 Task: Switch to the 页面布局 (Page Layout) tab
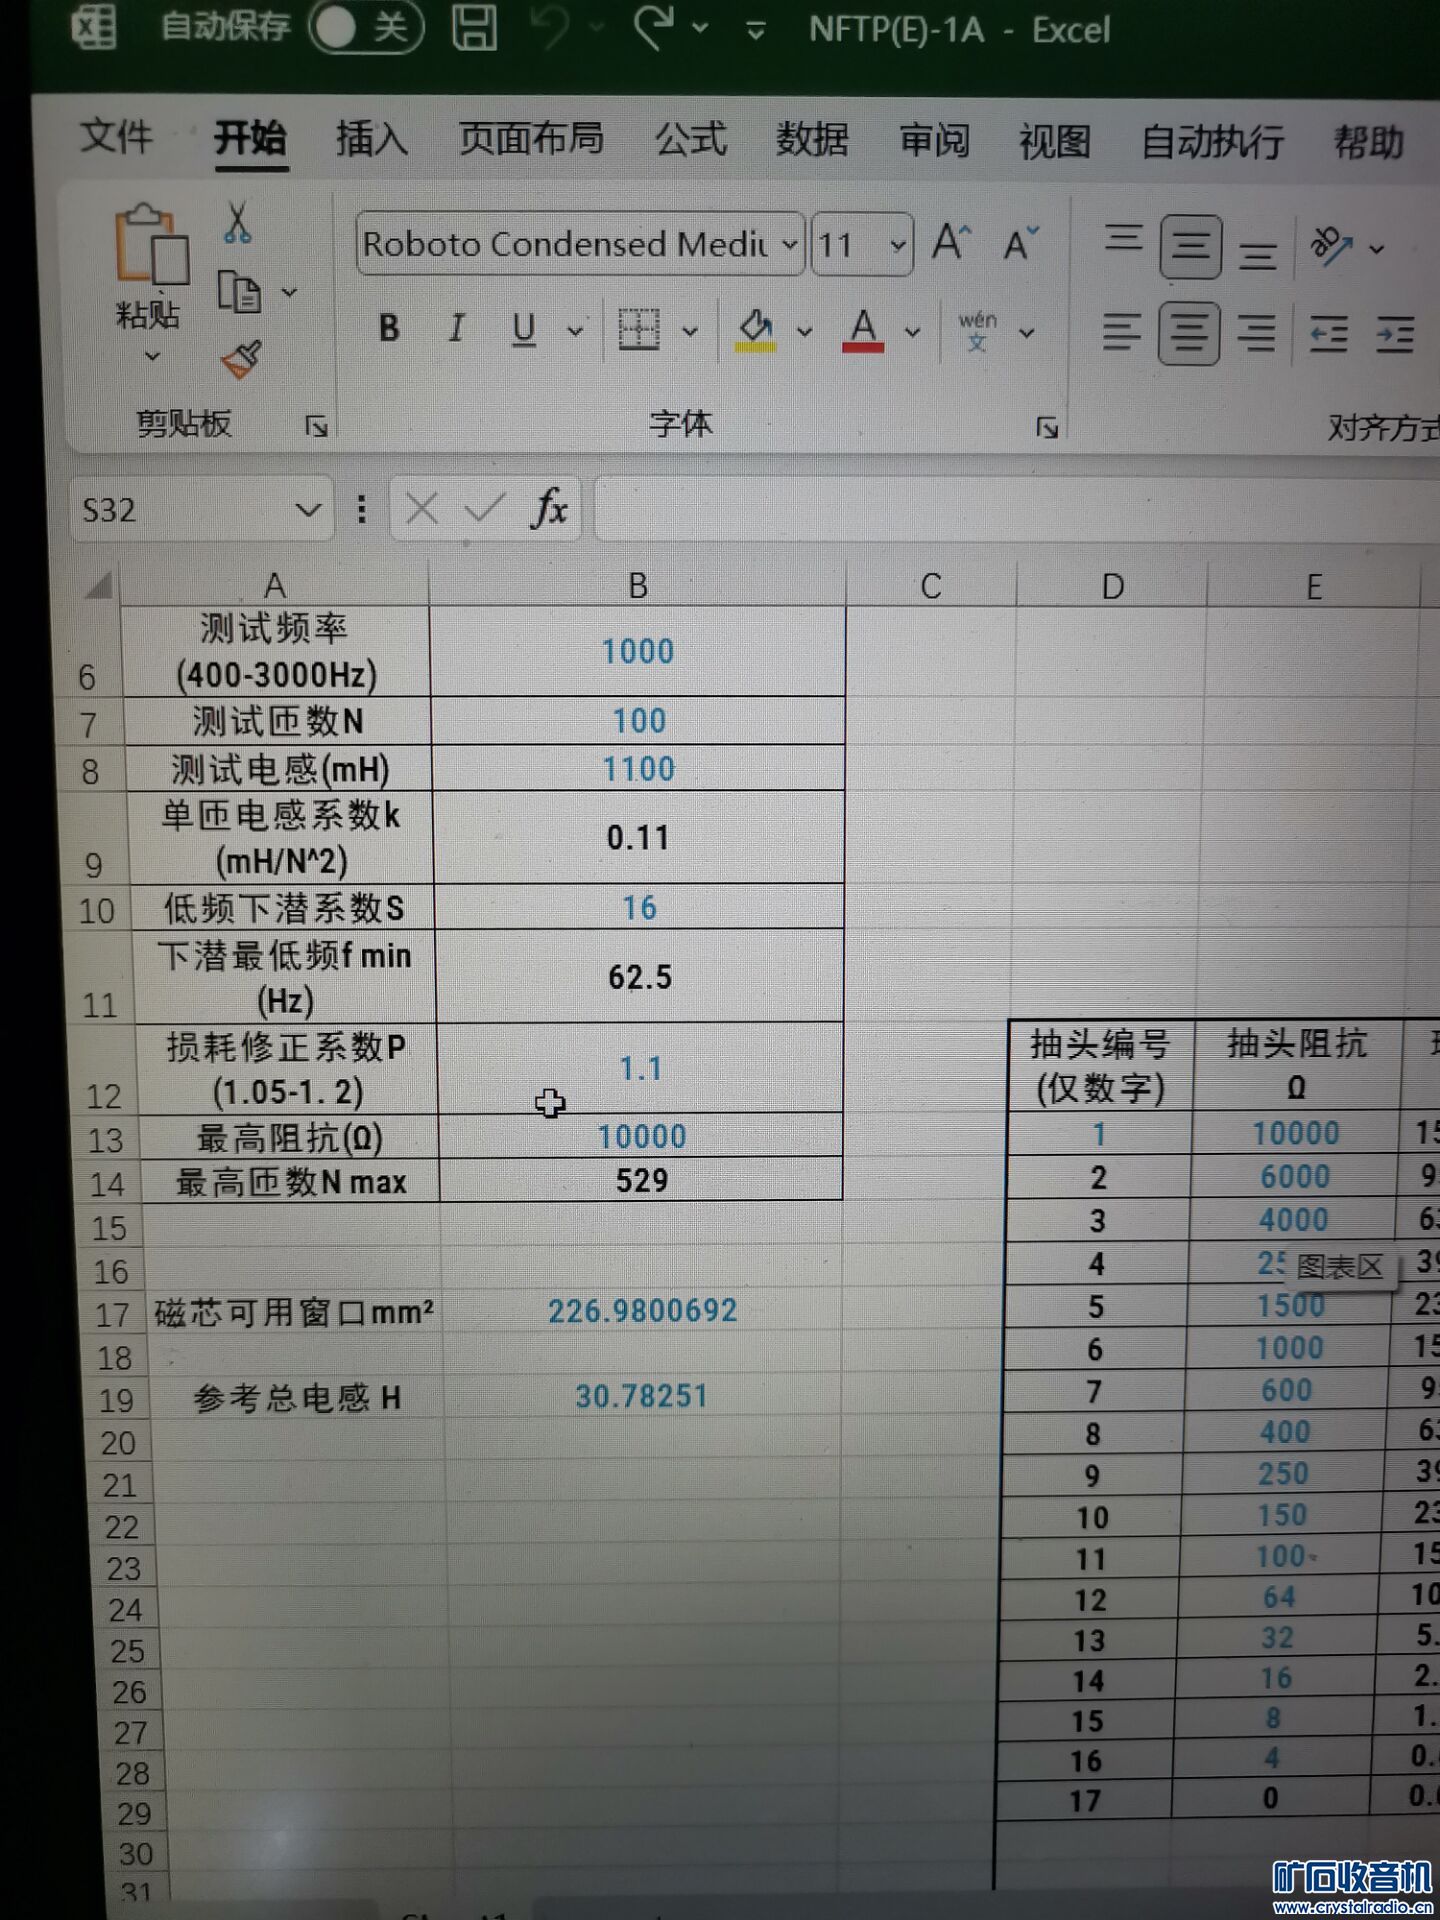click(531, 138)
